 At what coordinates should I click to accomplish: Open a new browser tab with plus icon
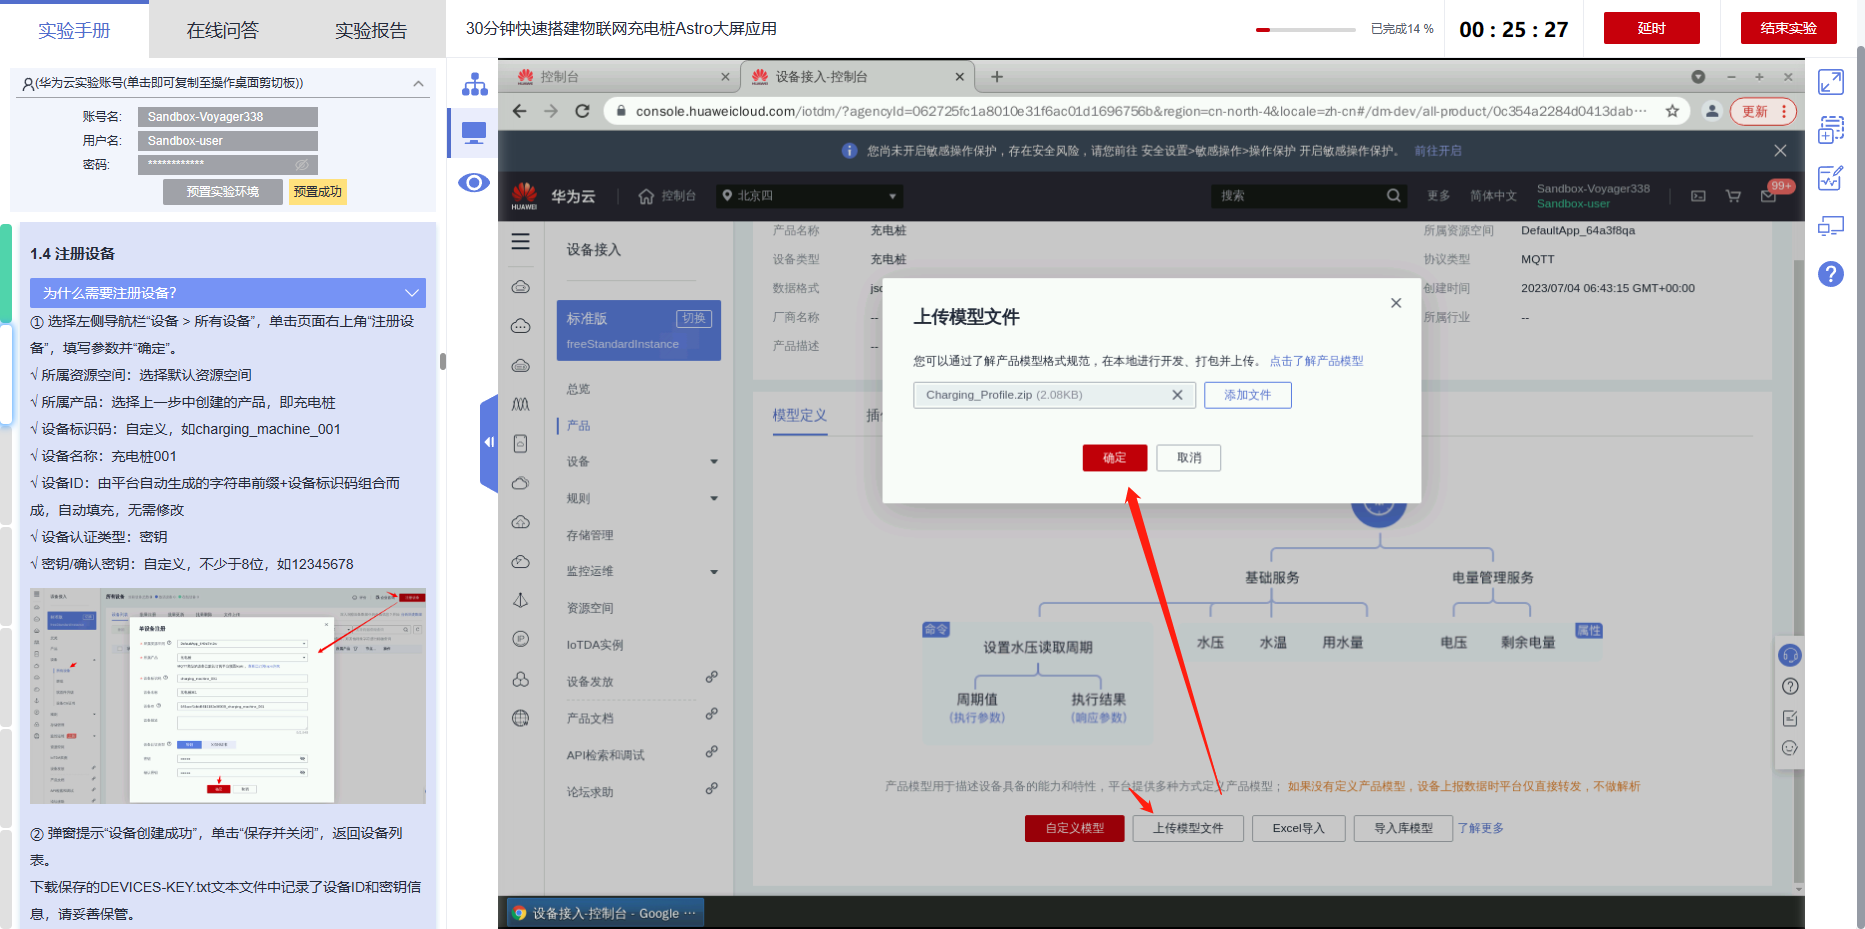[997, 77]
